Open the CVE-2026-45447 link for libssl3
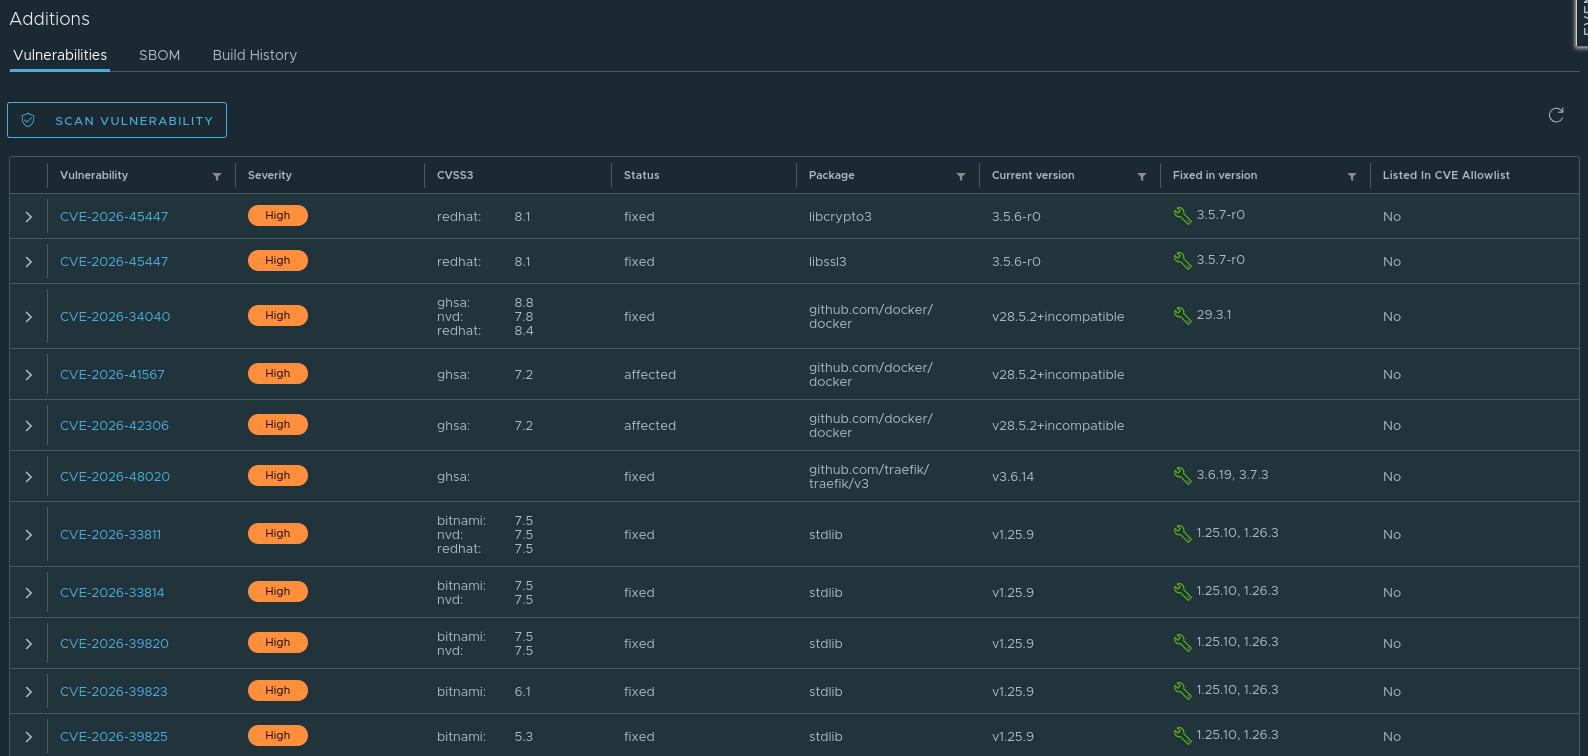This screenshot has width=1588, height=756. 114,261
